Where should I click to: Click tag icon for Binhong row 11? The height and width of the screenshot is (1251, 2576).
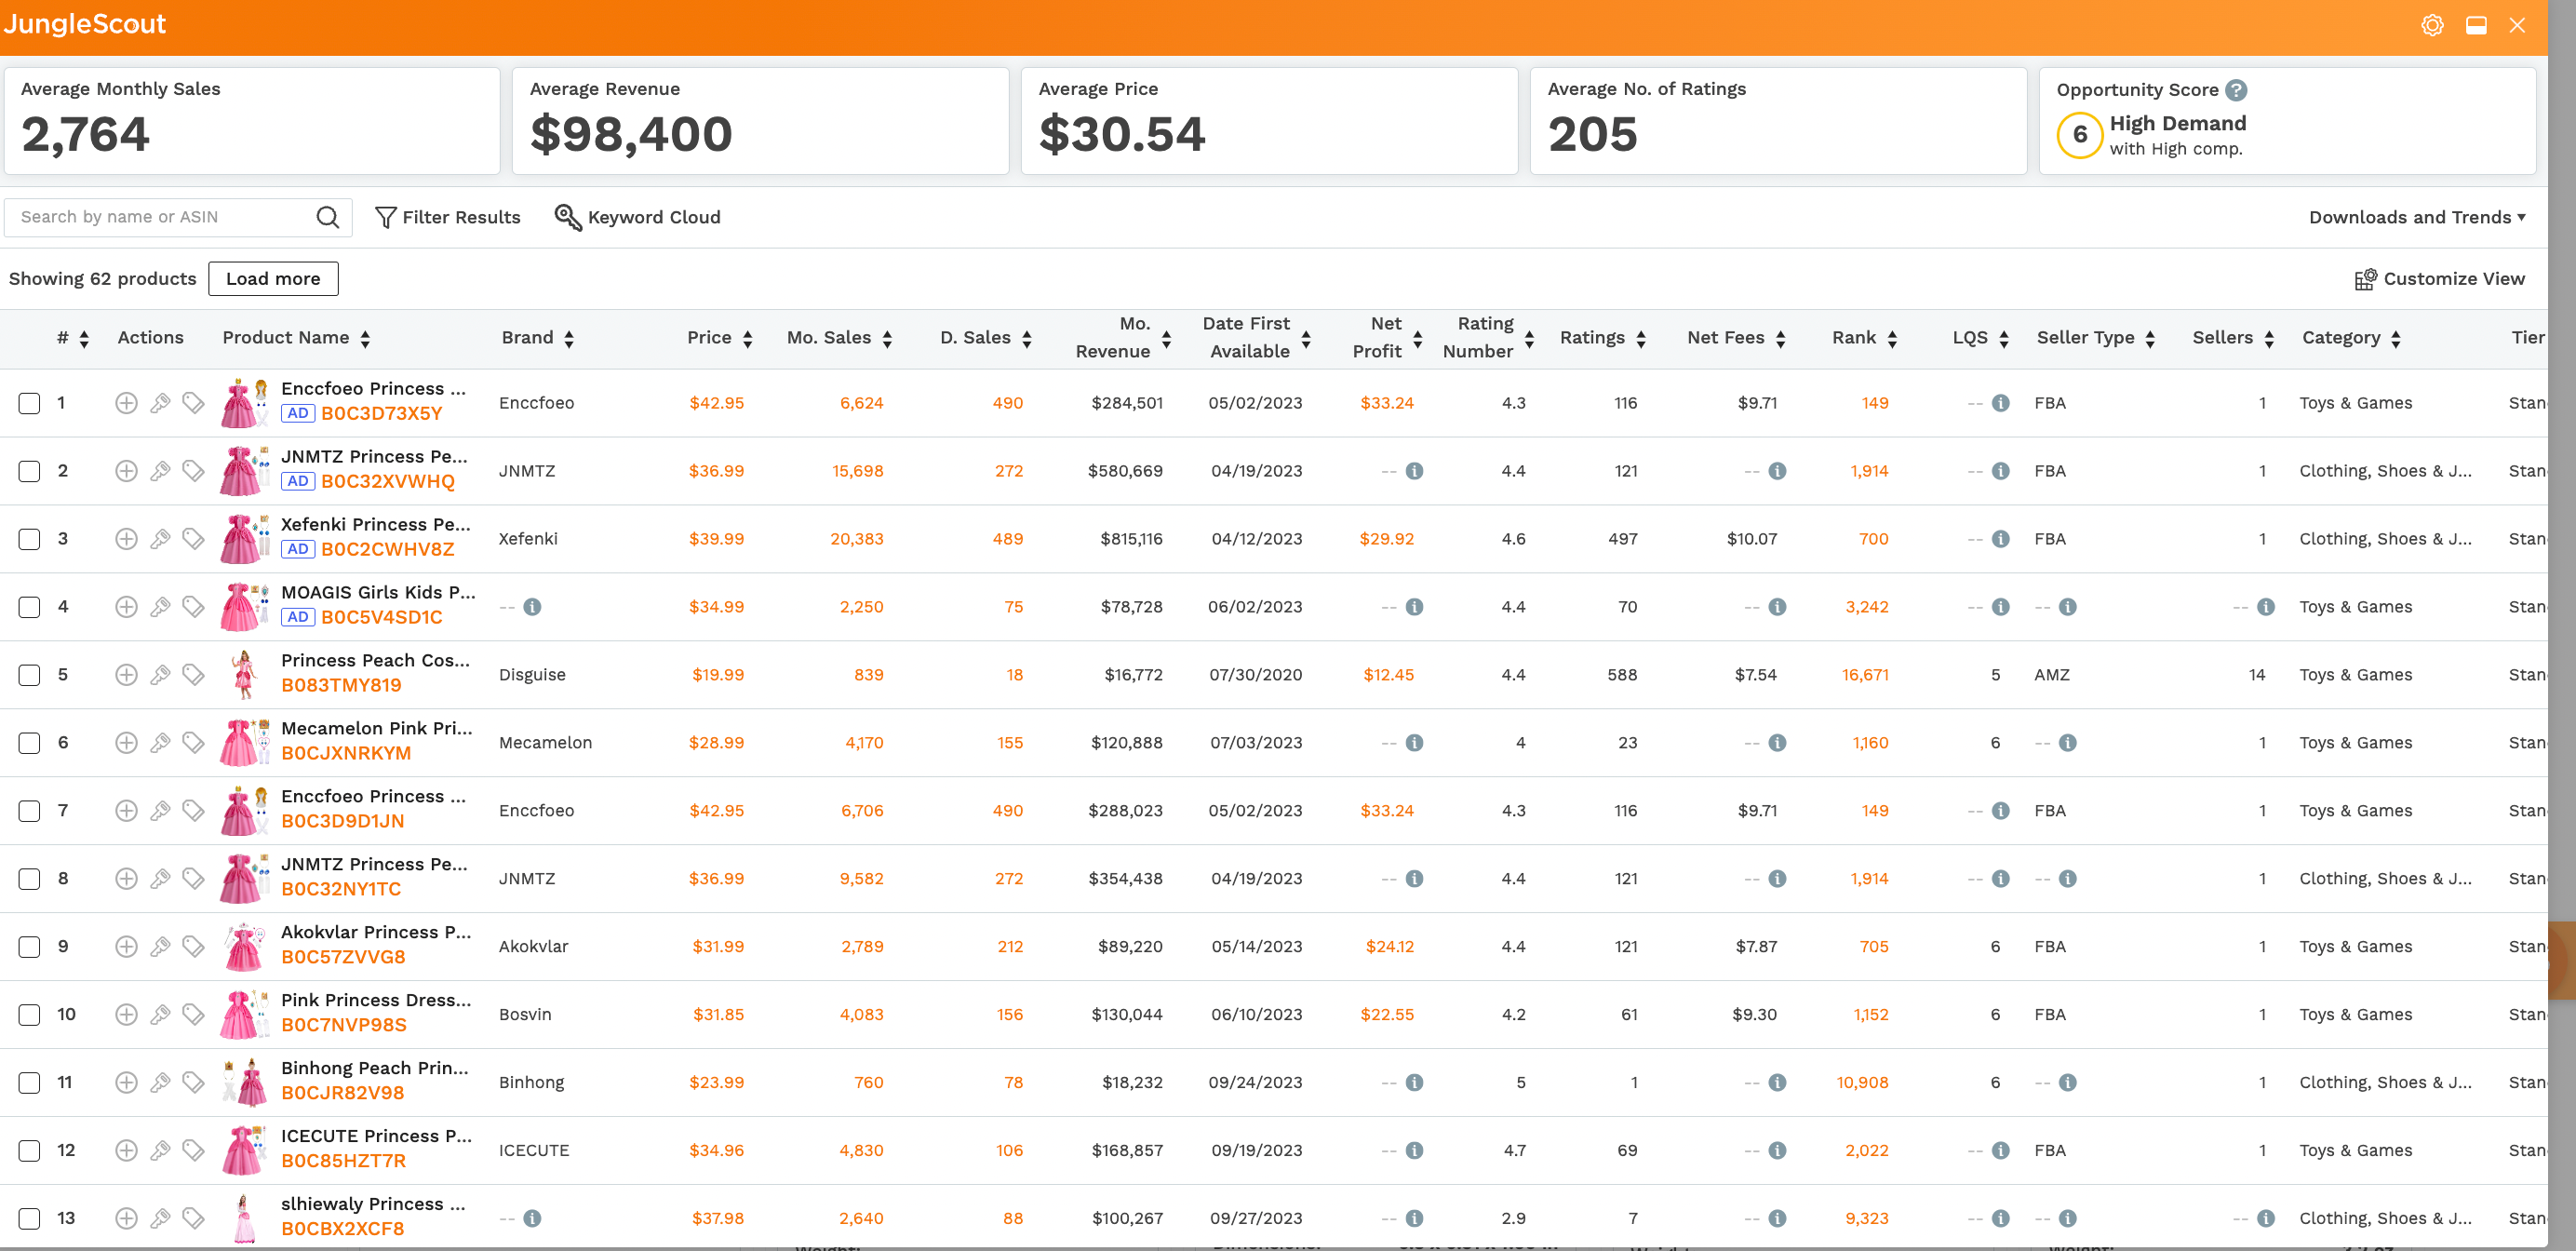[x=193, y=1083]
